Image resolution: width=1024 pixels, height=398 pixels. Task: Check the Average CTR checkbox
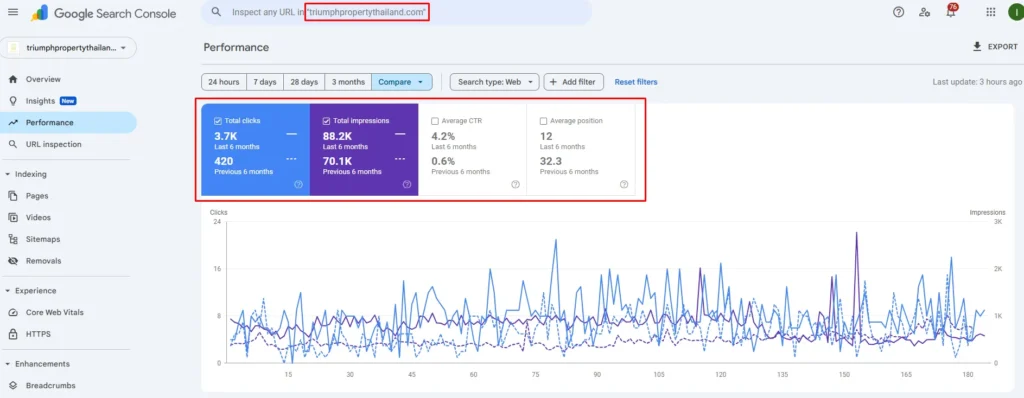point(435,121)
